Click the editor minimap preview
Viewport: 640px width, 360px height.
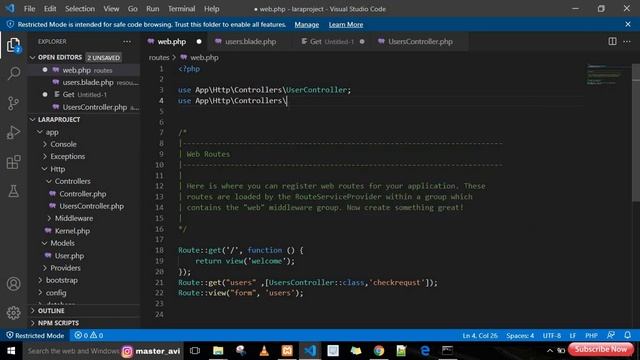coord(605,75)
